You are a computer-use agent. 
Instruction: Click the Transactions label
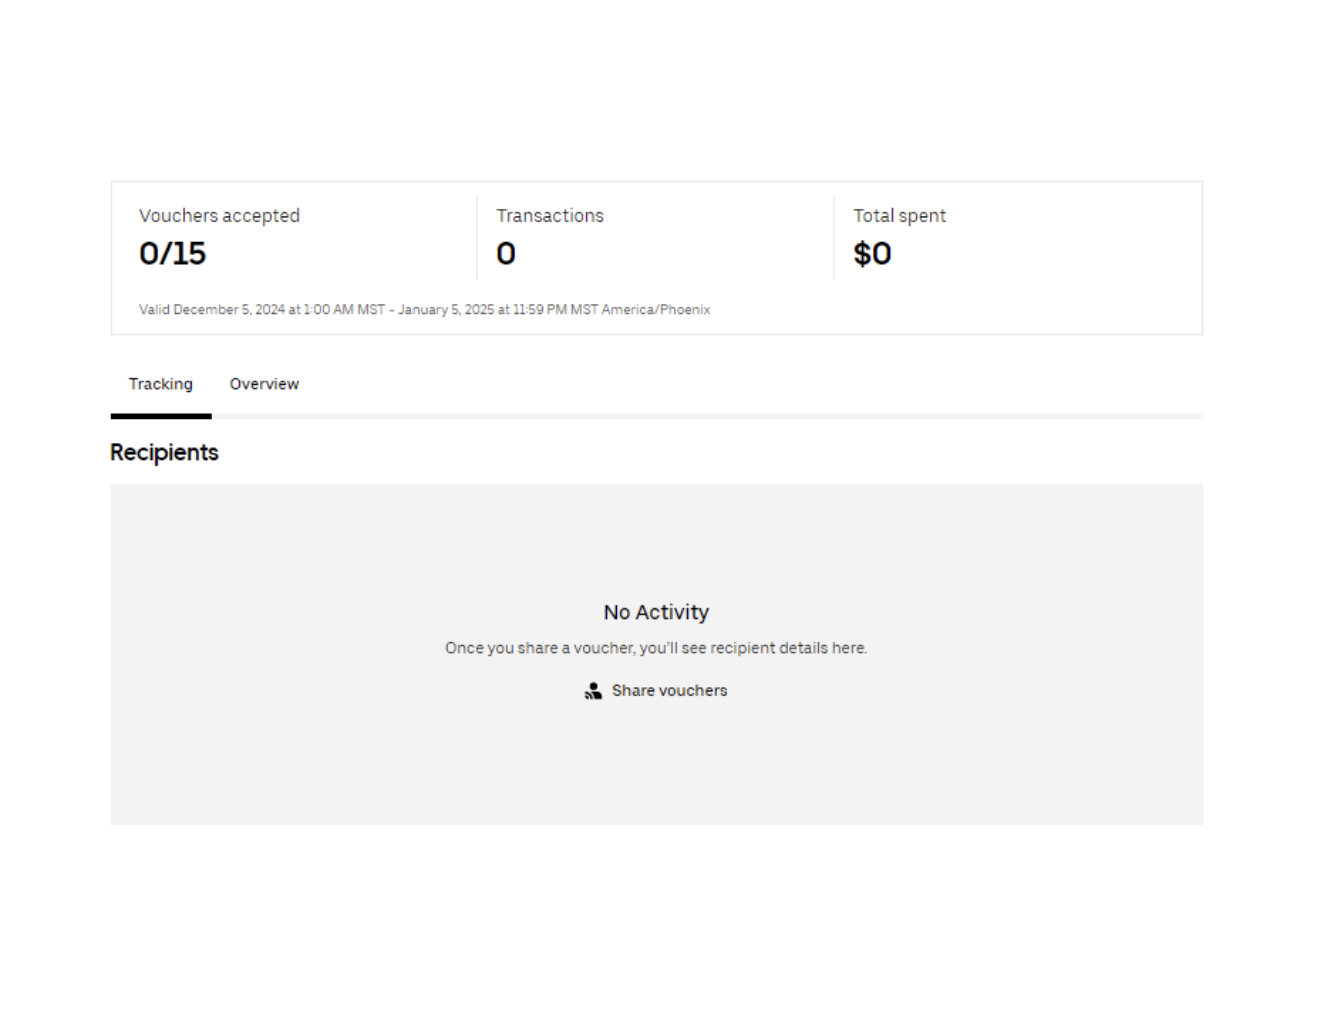click(x=550, y=216)
